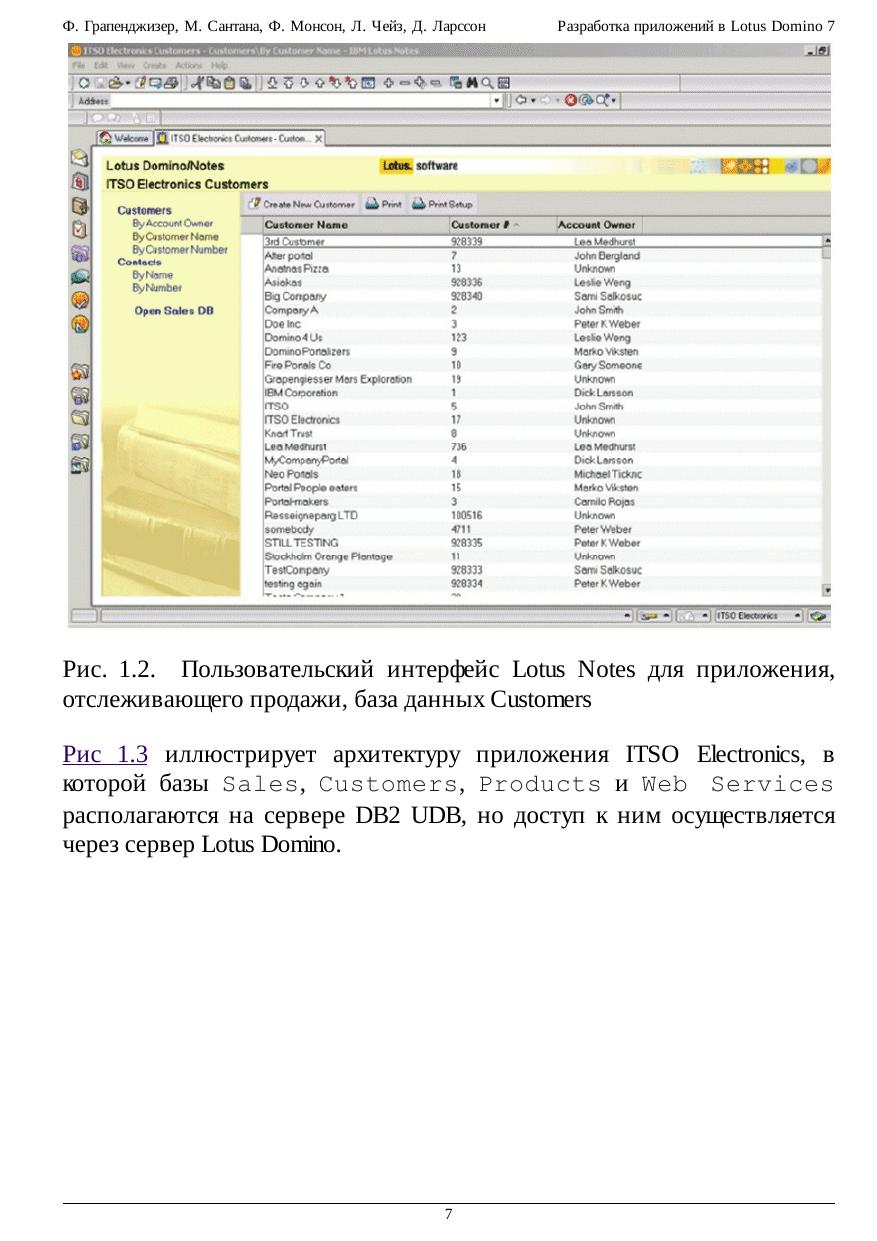Click the Open Sales DB link
This screenshot has width=877, height=1241.
coord(174,311)
